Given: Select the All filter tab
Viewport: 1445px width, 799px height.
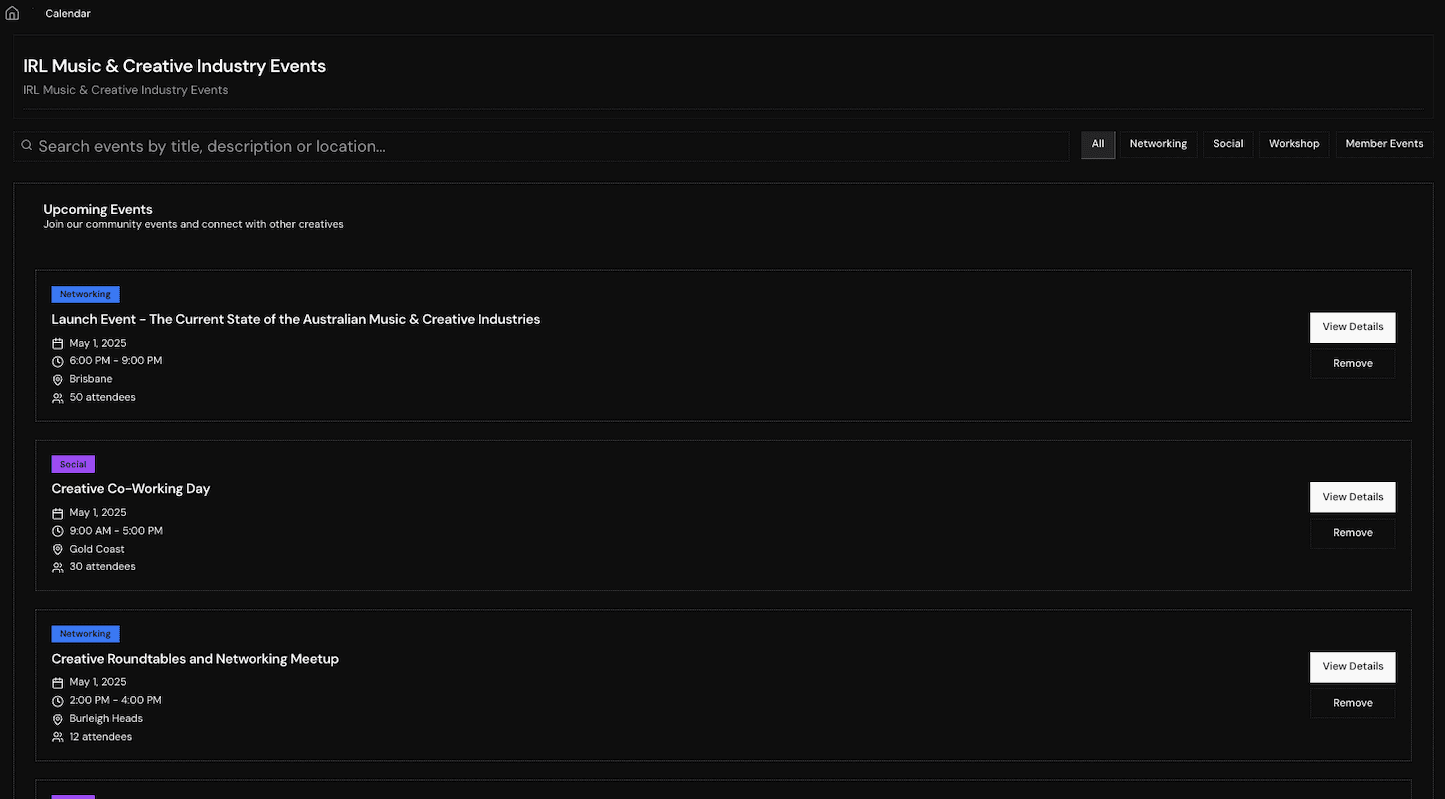Looking at the screenshot, I should pyautogui.click(x=1098, y=144).
